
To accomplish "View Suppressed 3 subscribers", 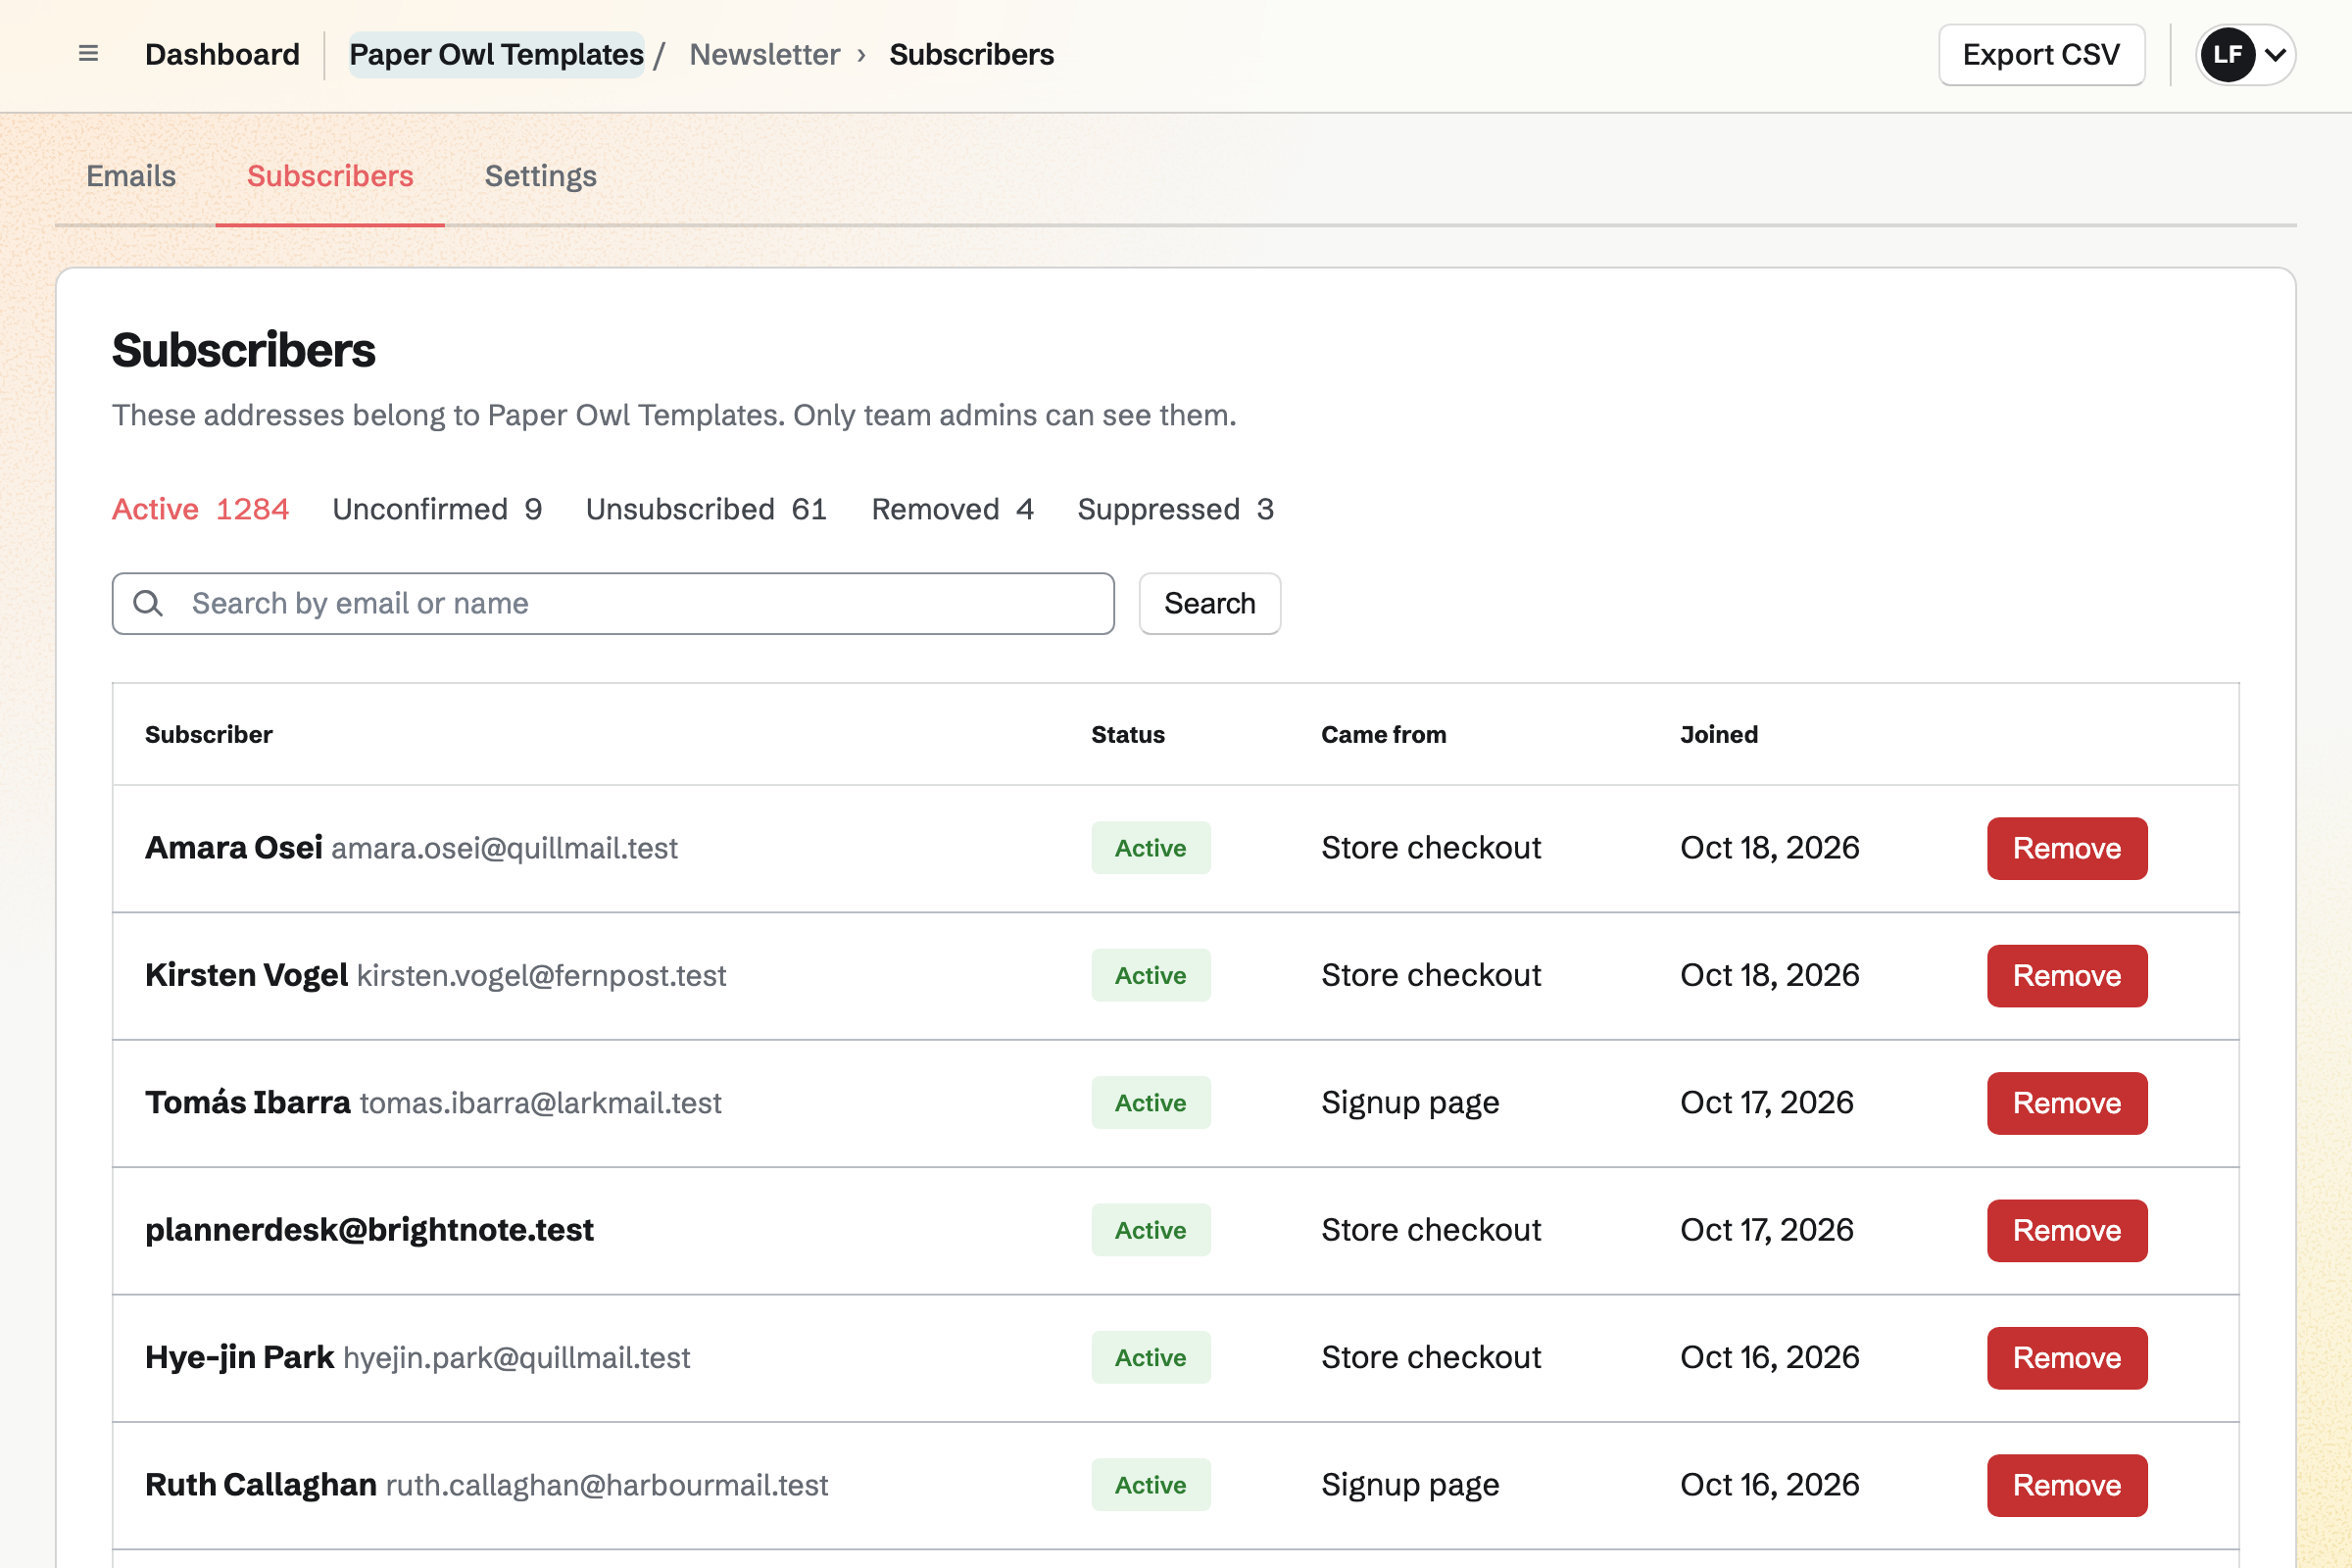I will [x=1175, y=509].
